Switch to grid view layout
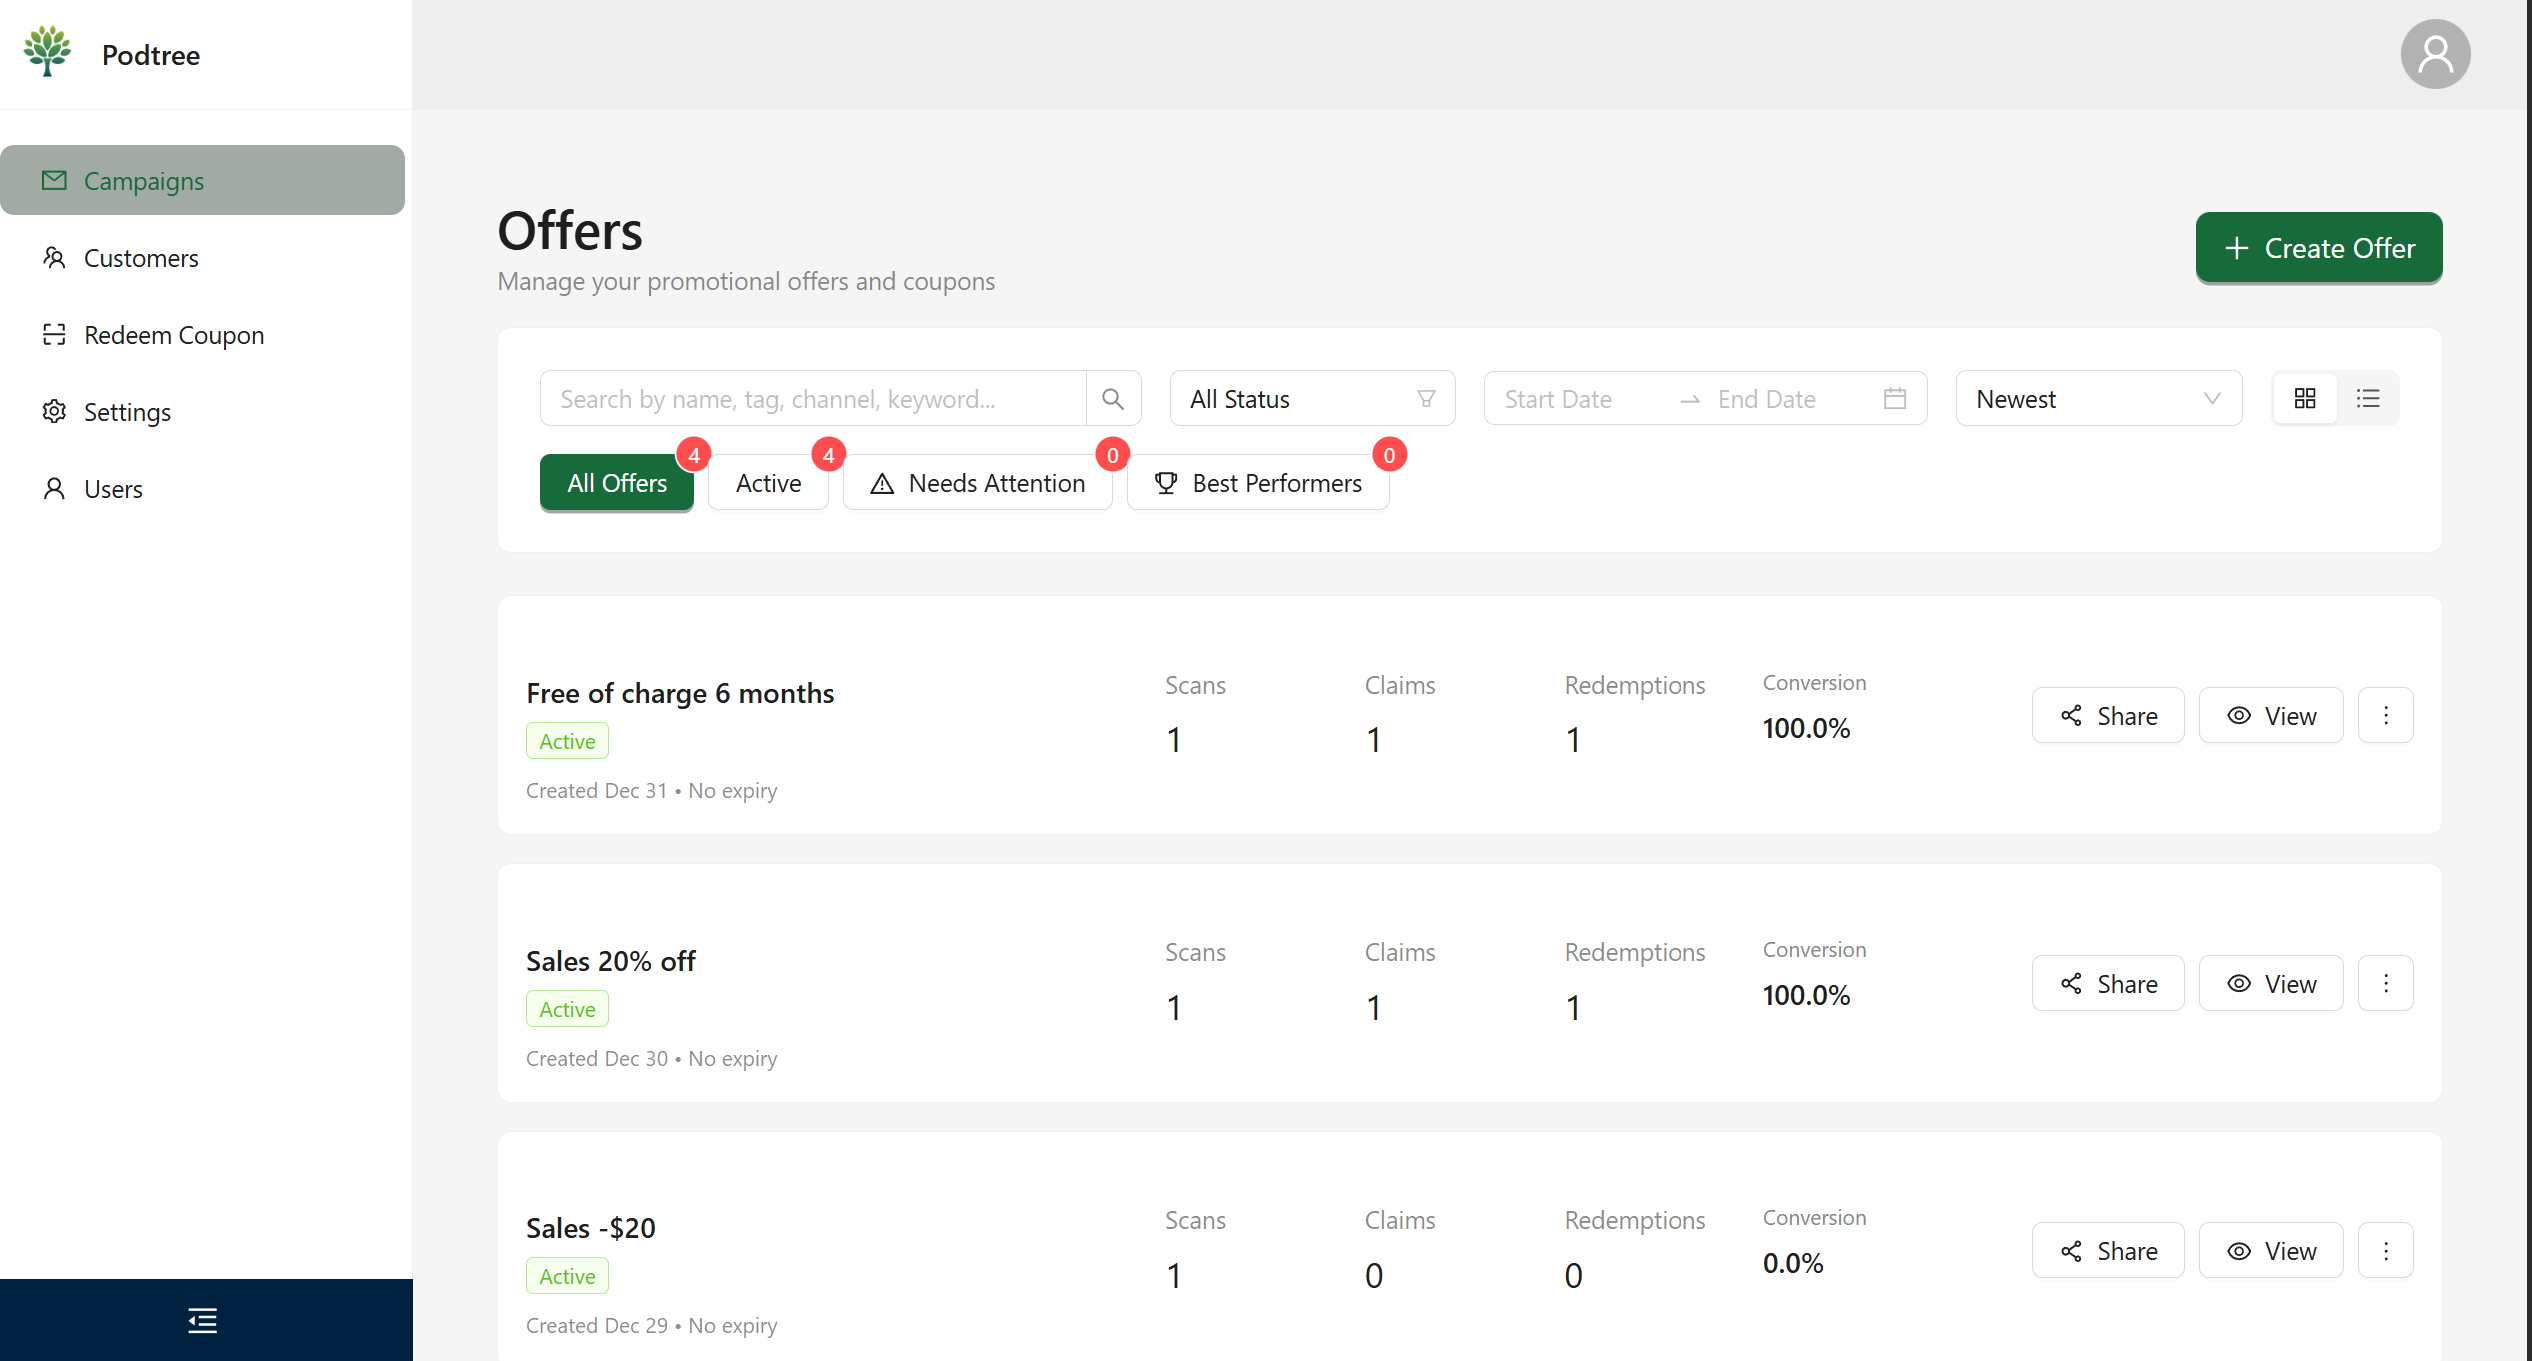 2305,399
